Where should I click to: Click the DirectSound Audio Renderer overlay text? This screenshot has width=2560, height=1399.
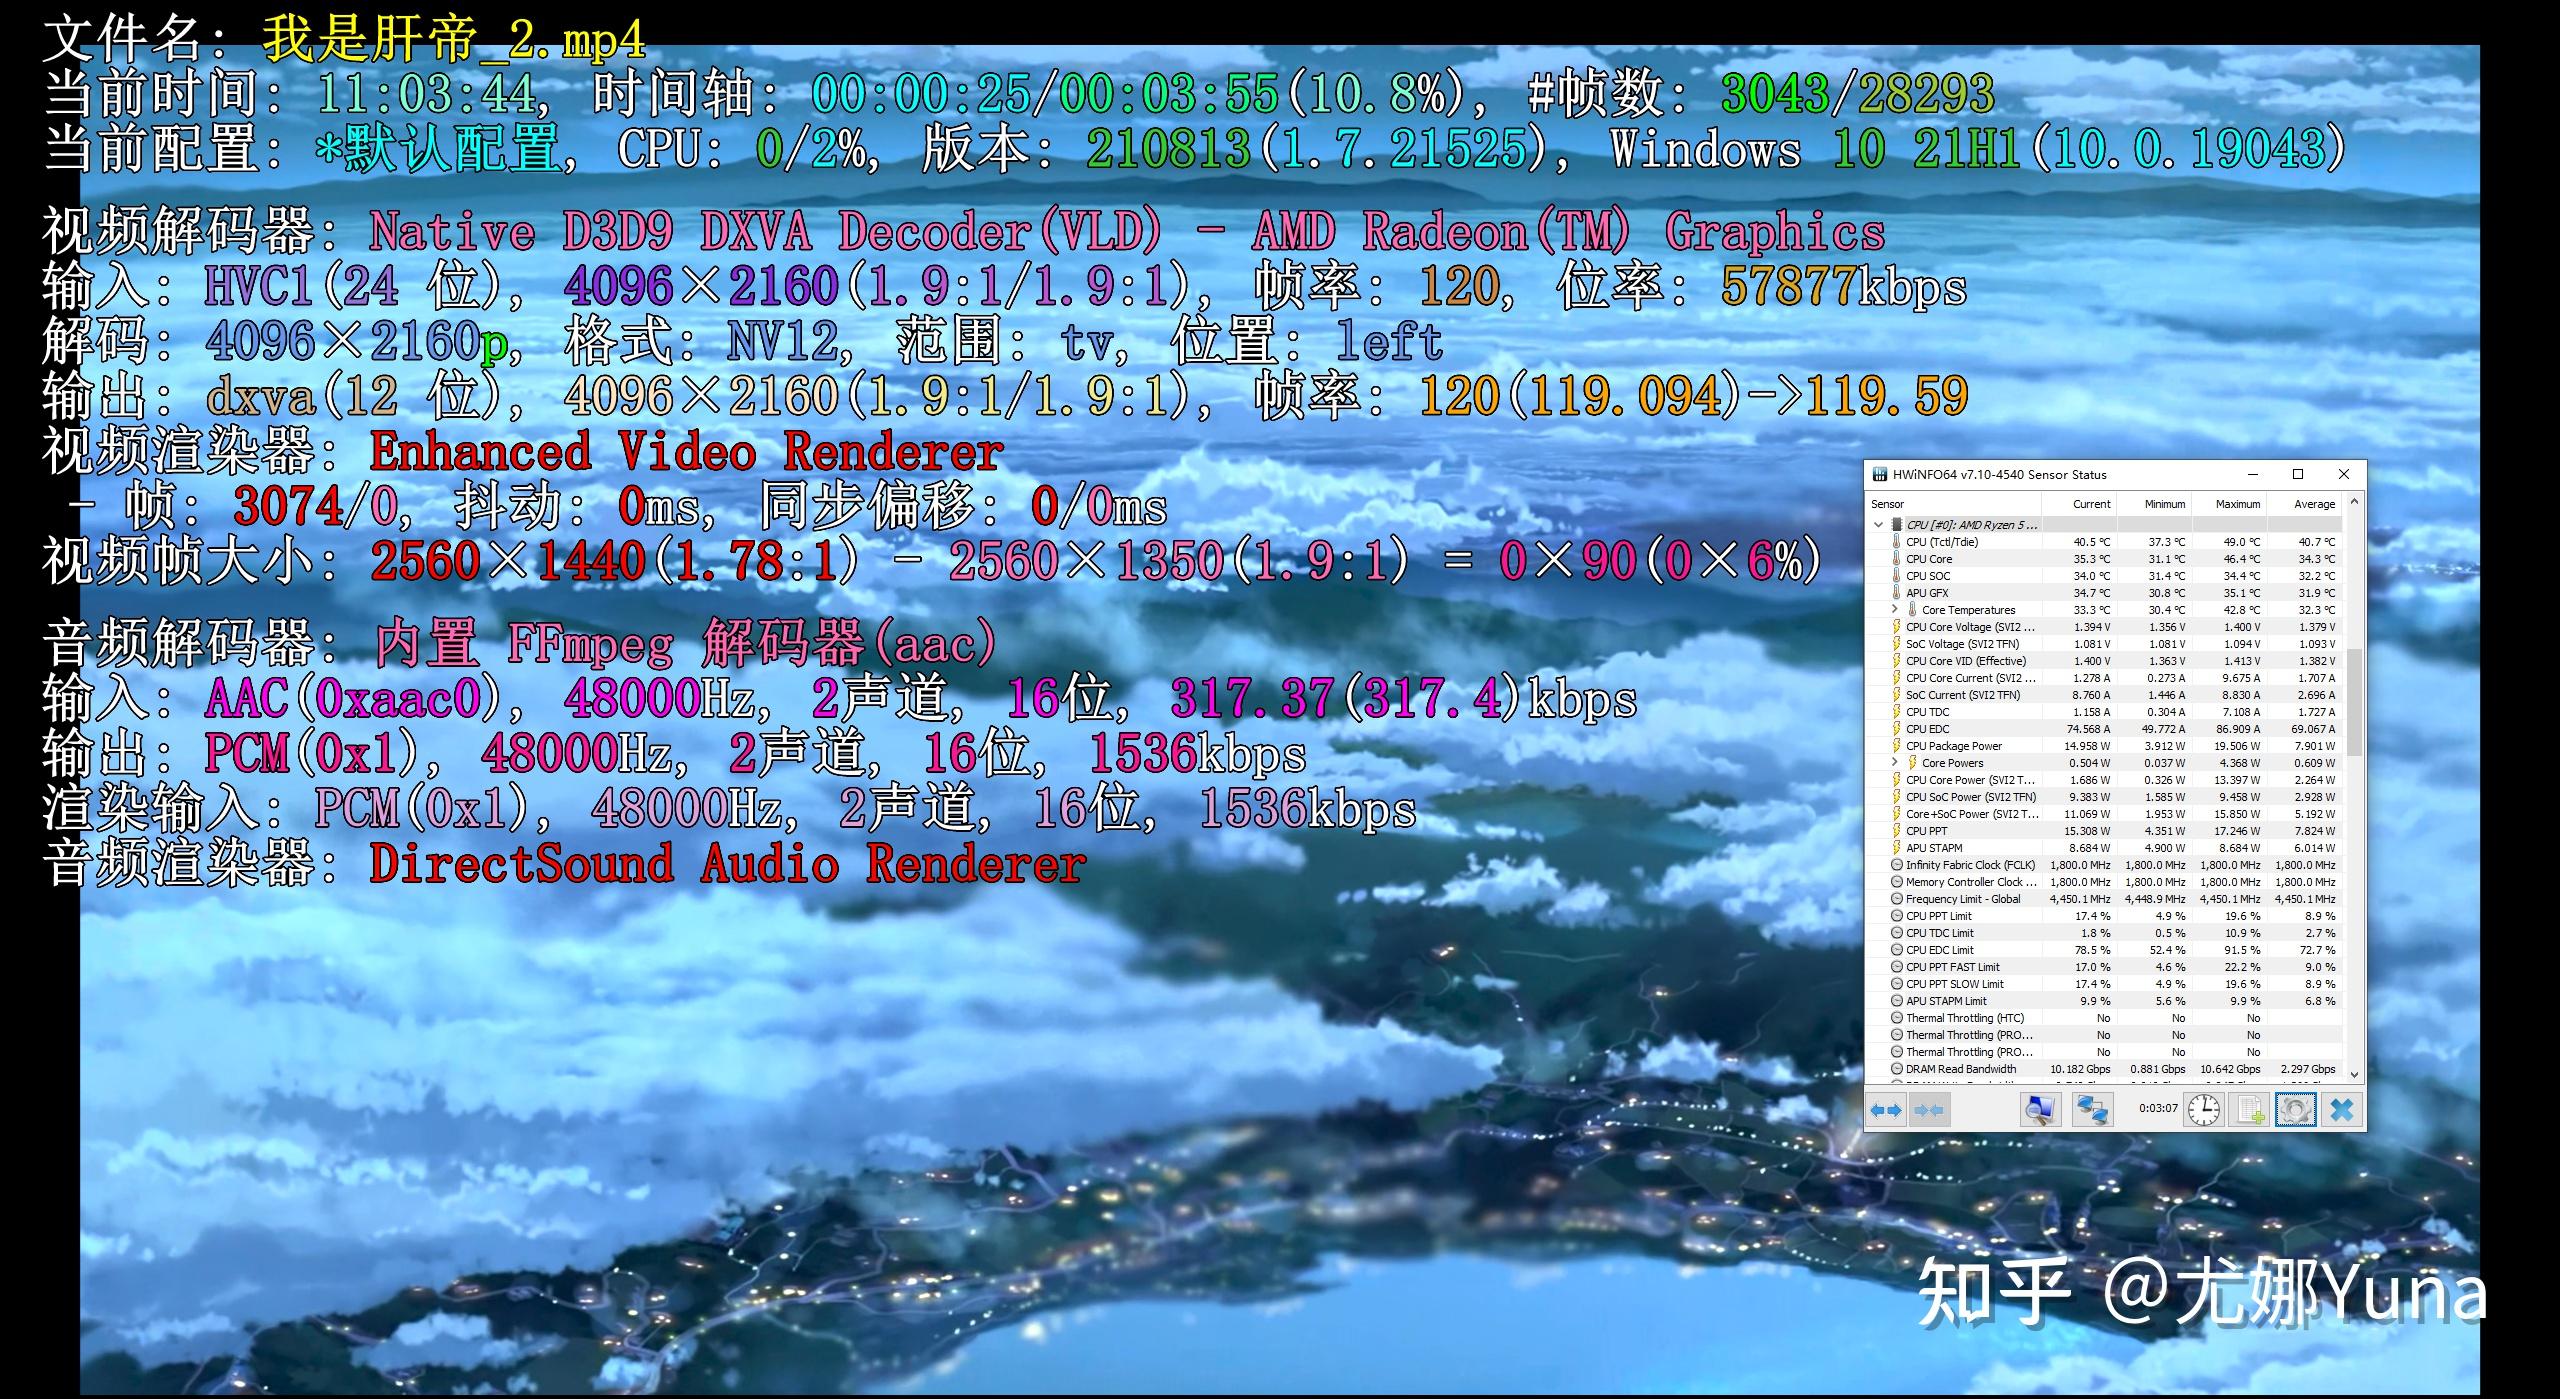coord(728,864)
